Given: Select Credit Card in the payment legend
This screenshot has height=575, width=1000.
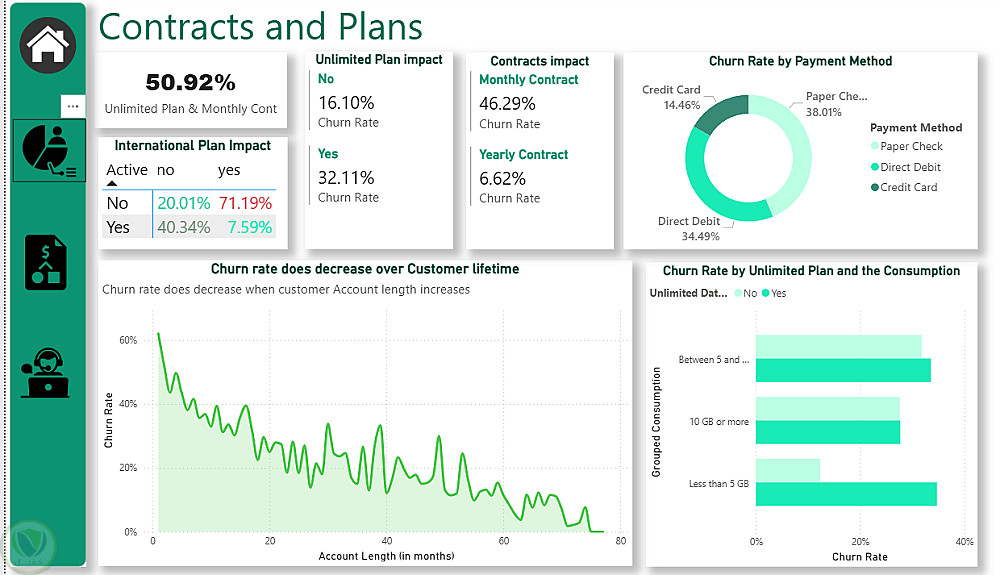Looking at the screenshot, I should click(x=908, y=187).
